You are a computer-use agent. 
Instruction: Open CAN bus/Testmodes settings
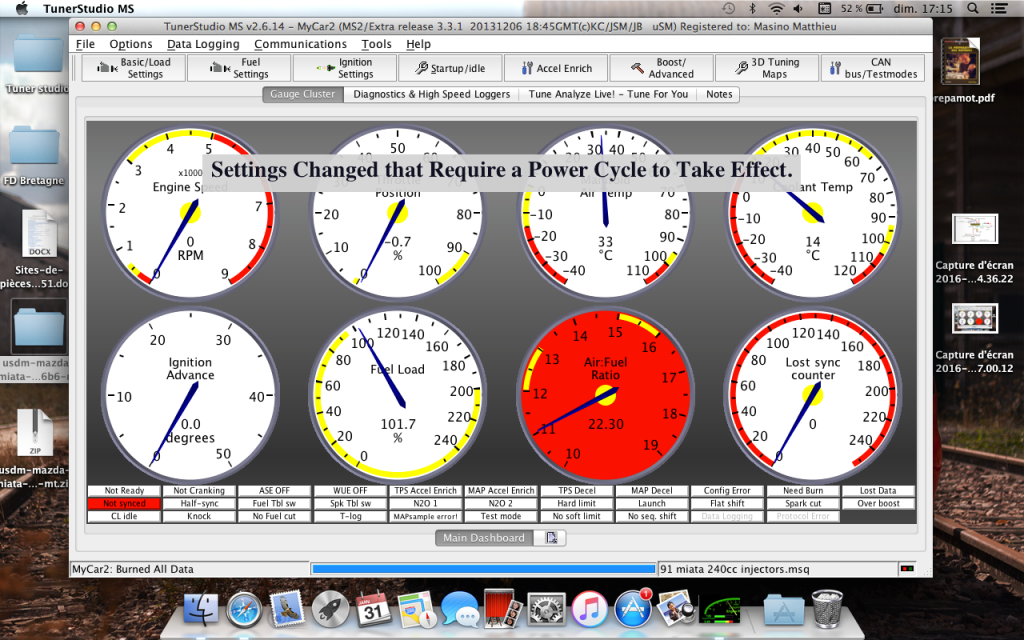coord(873,68)
